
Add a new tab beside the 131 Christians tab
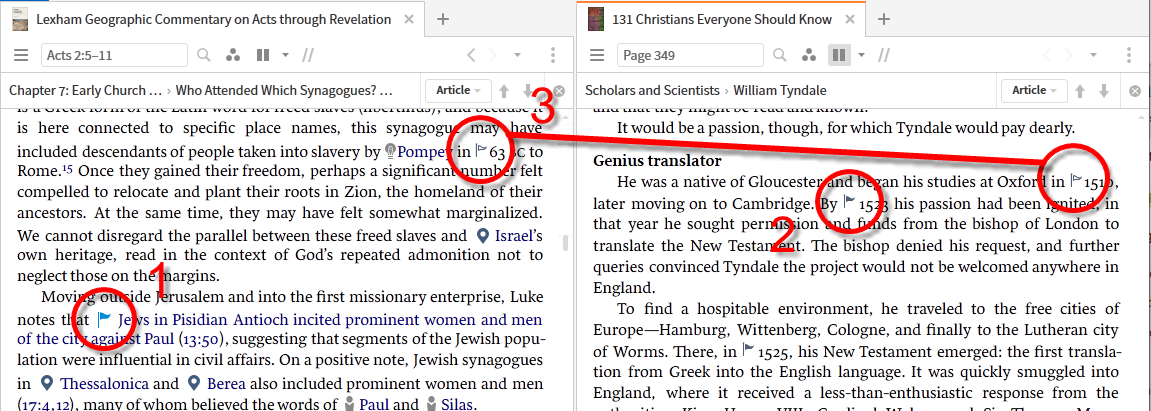[x=885, y=19]
